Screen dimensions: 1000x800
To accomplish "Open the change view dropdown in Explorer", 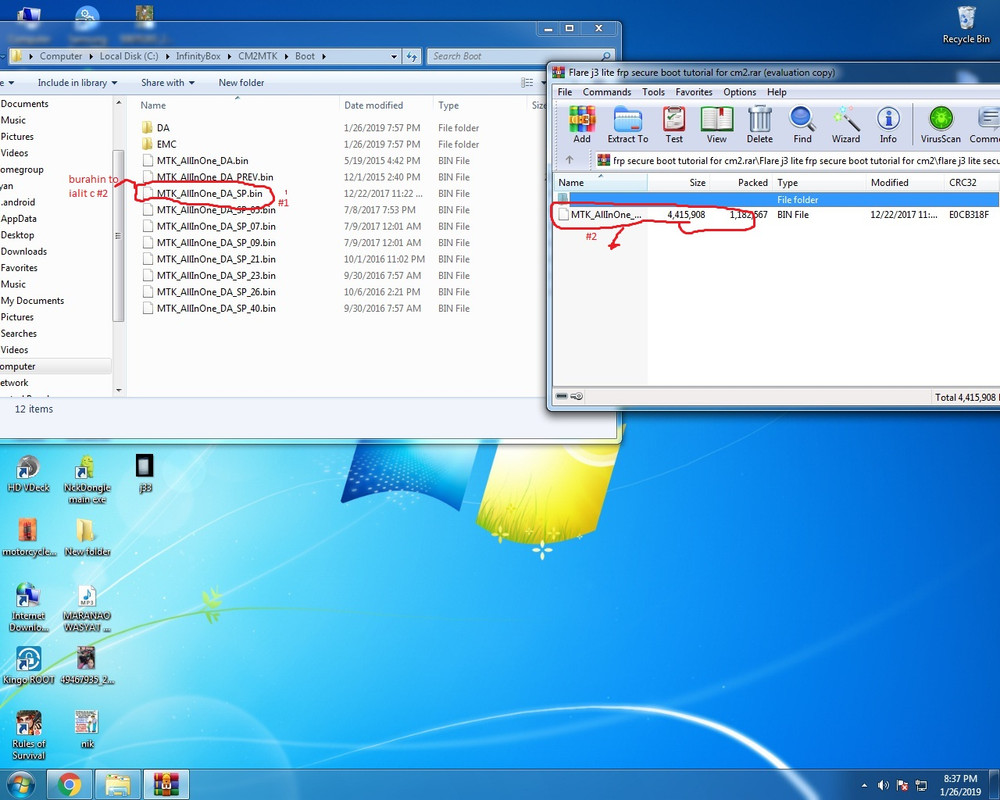I will click(x=543, y=82).
